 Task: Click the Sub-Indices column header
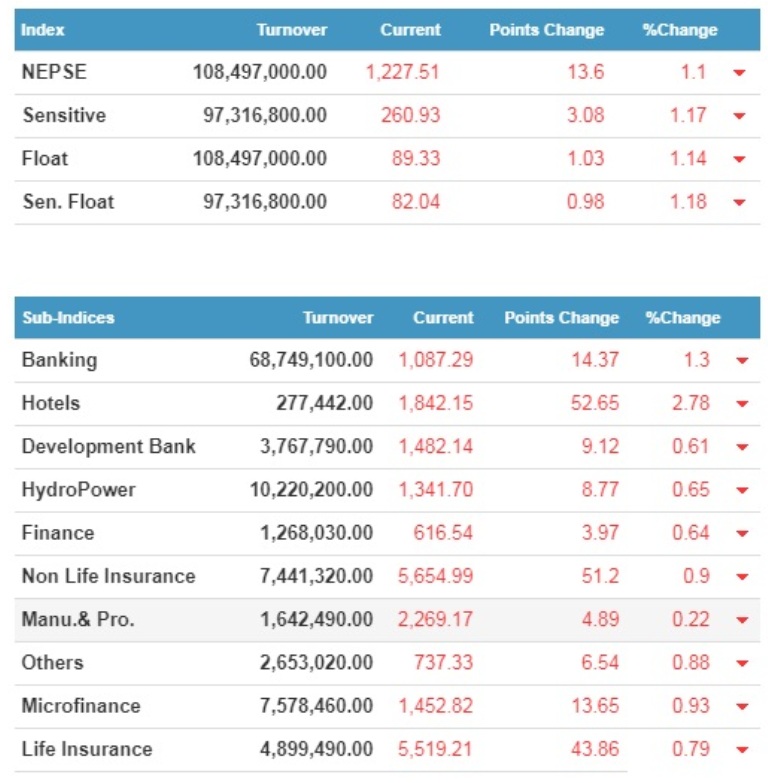click(x=68, y=318)
